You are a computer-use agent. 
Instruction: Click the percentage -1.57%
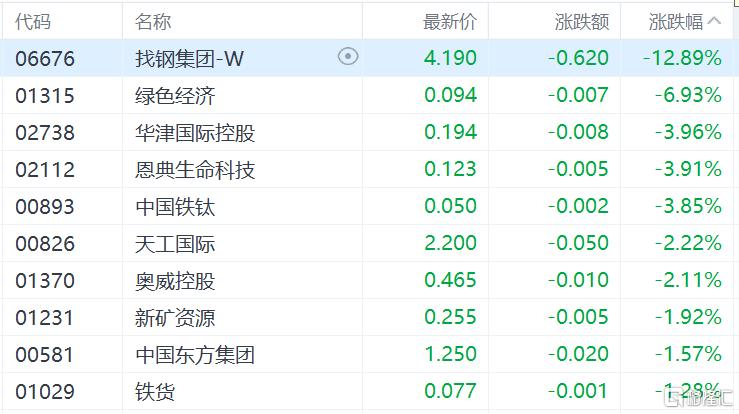pos(689,354)
